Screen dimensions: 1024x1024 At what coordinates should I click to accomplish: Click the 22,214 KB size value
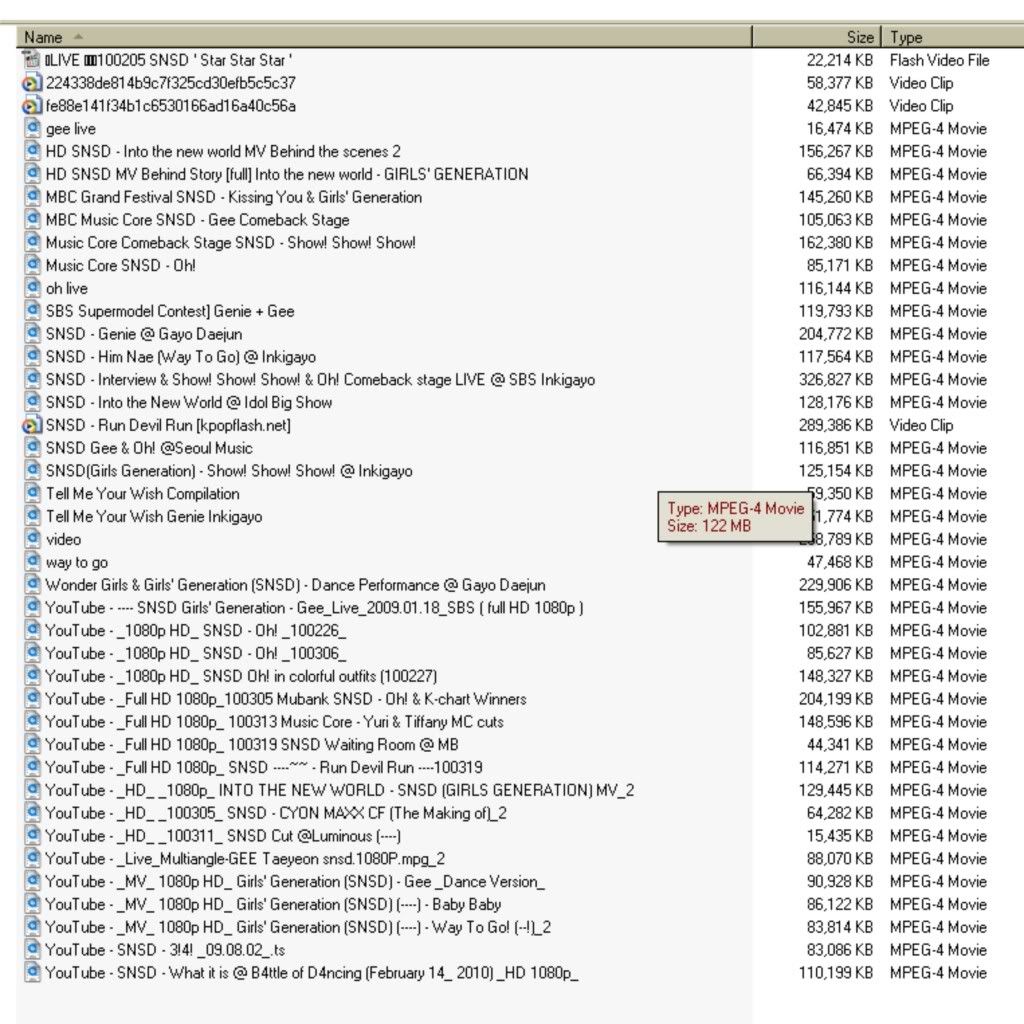pos(840,60)
